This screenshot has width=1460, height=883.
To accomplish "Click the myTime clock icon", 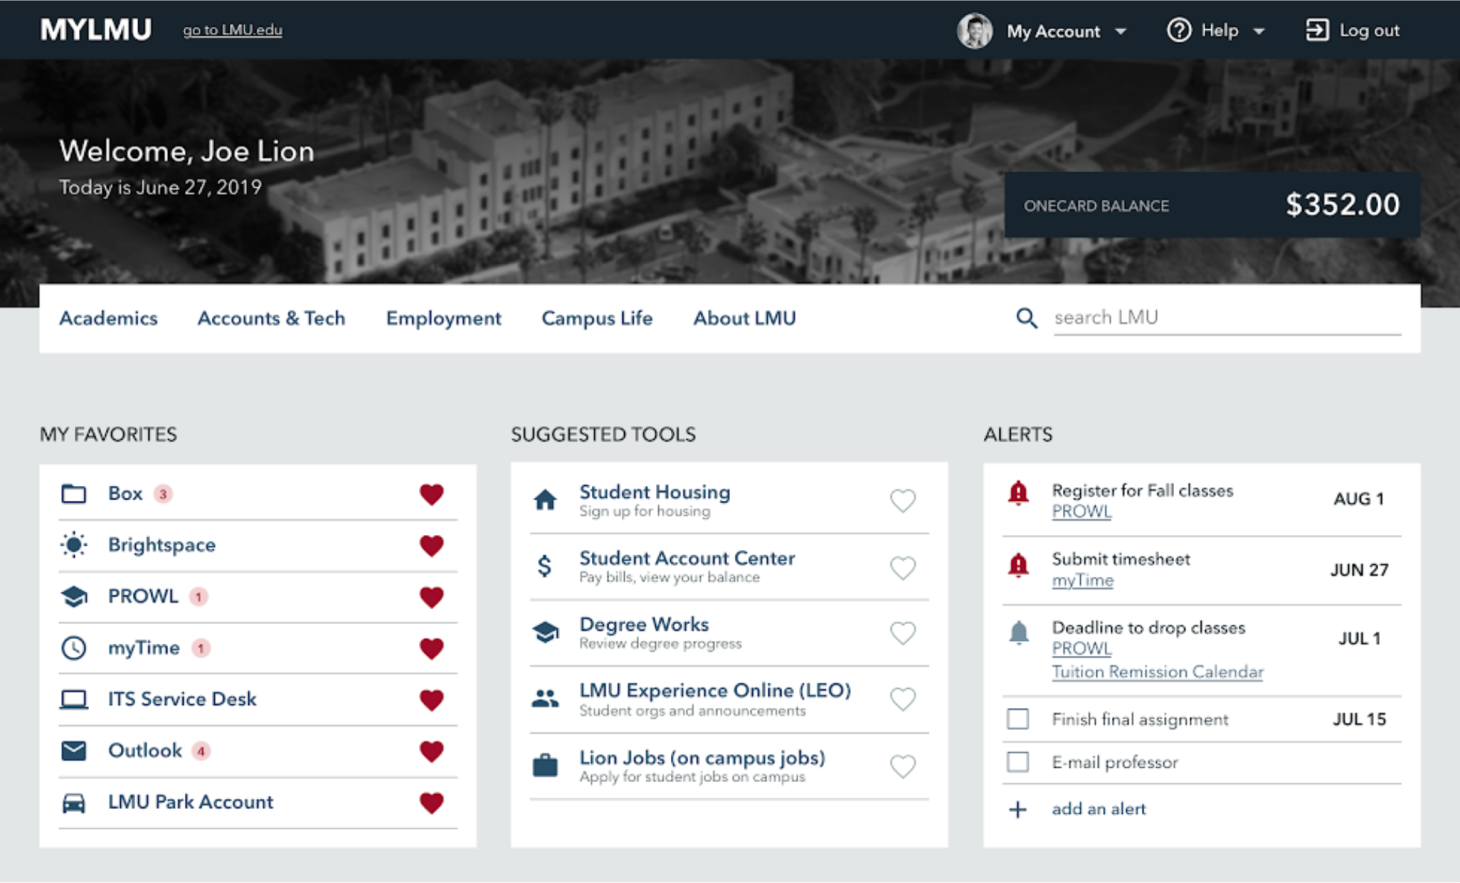I will point(73,648).
